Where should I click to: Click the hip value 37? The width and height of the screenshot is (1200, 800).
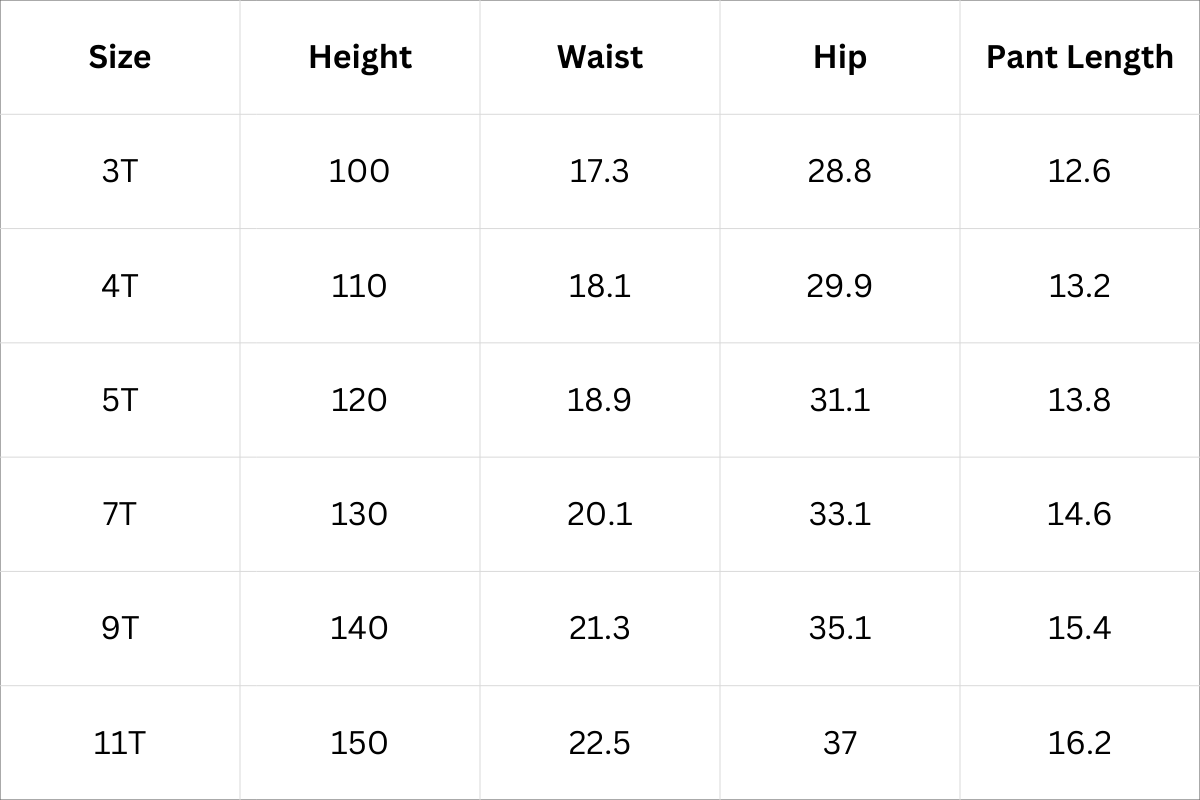840,743
